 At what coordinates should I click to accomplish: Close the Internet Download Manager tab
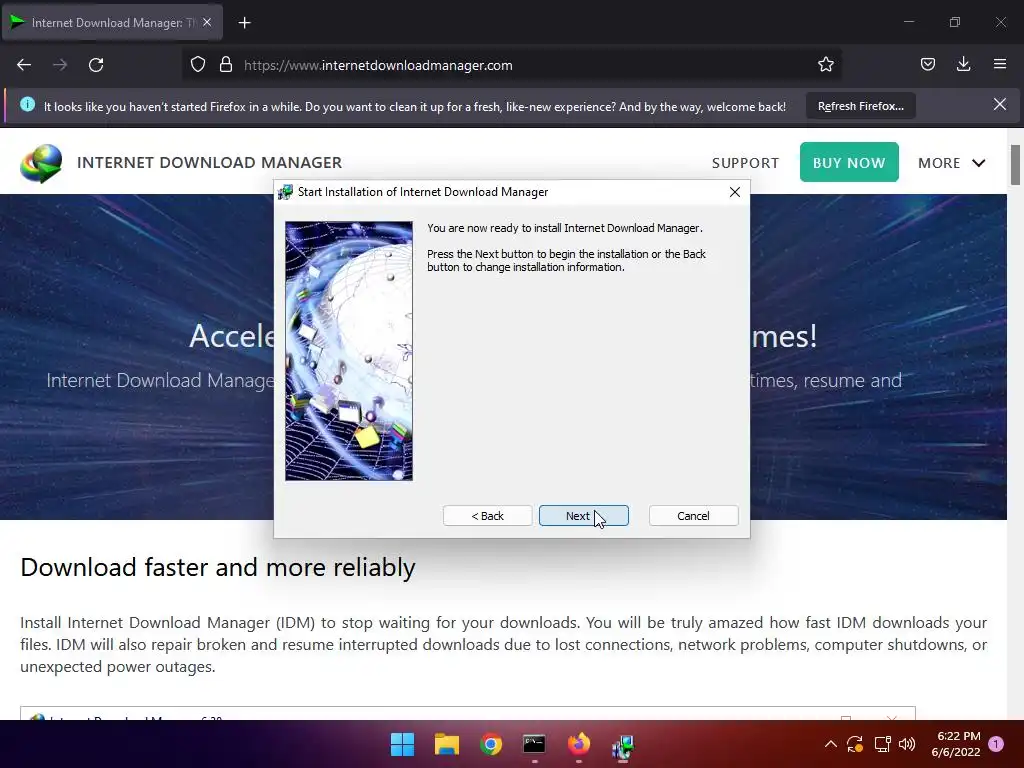click(206, 22)
